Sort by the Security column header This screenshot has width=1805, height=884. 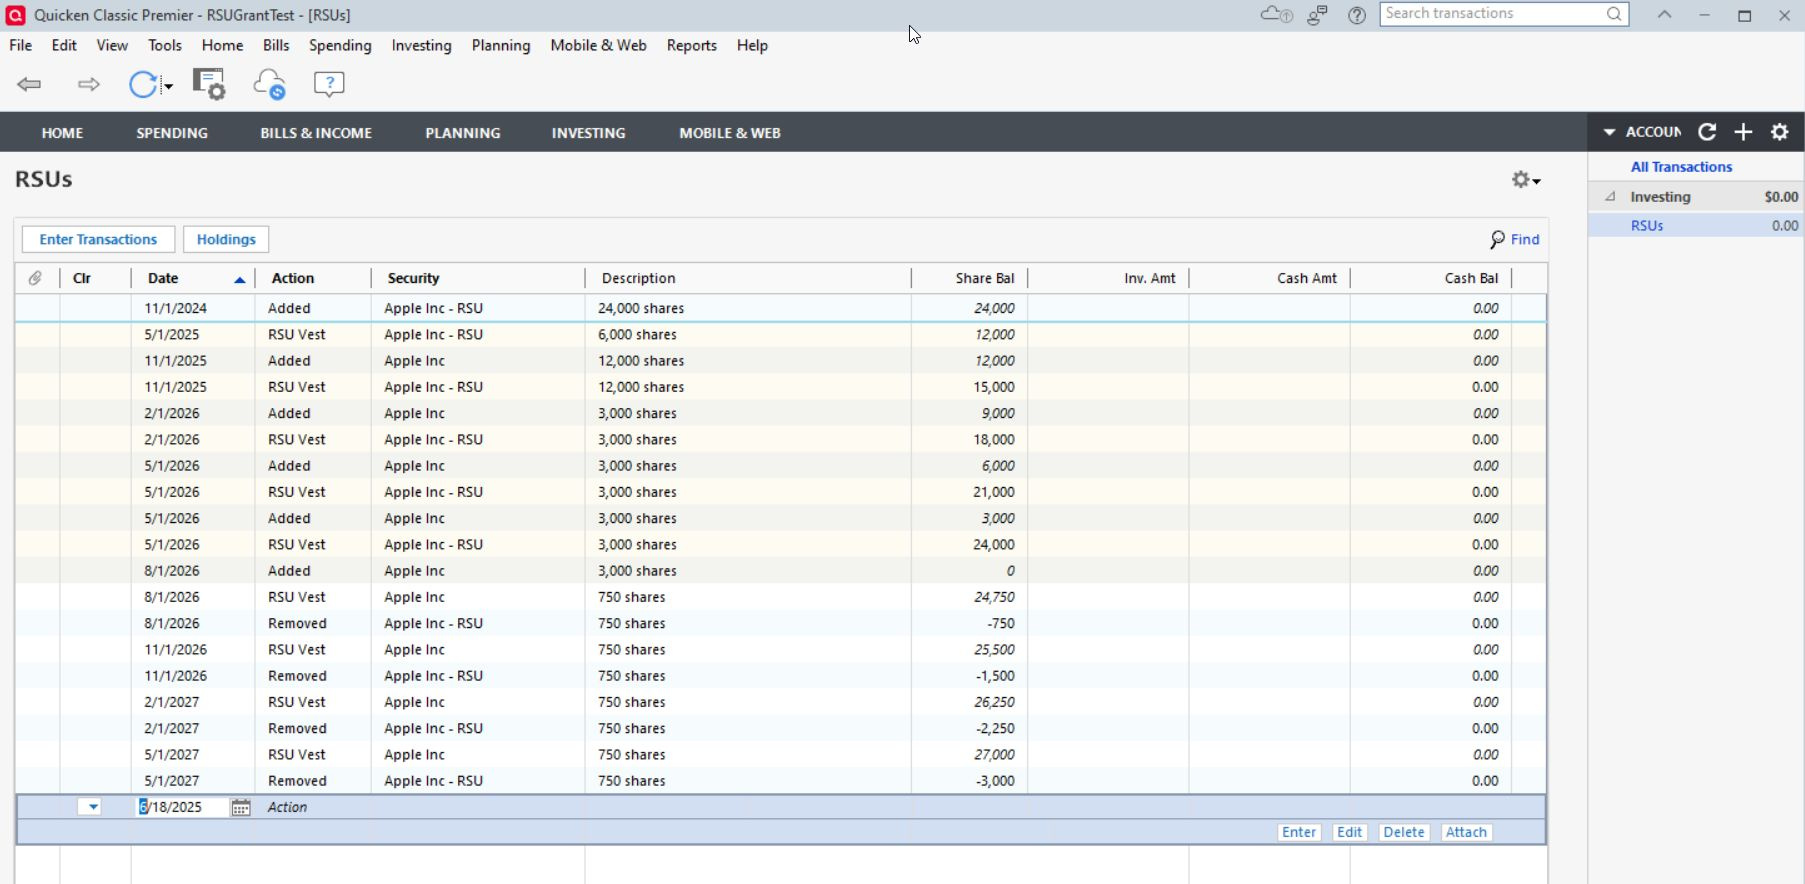(x=478, y=279)
